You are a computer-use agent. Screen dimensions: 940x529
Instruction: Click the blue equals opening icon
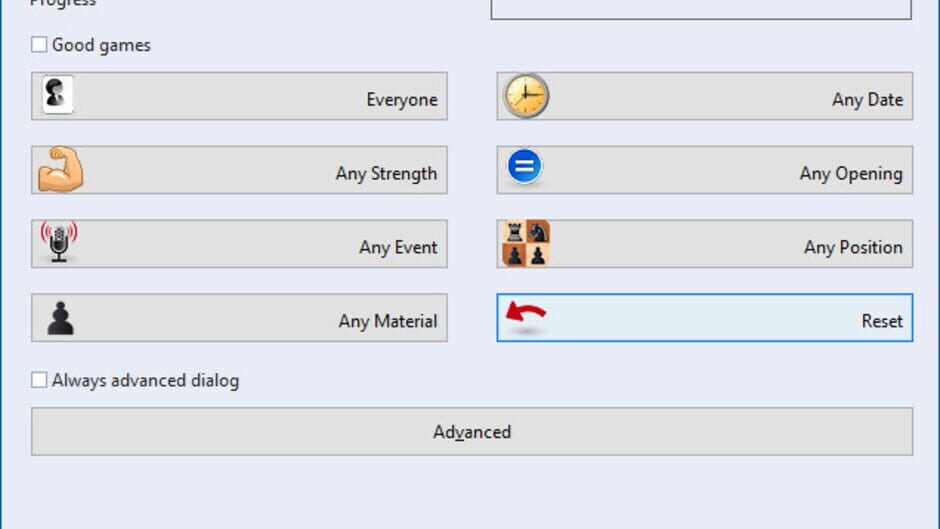point(524,166)
